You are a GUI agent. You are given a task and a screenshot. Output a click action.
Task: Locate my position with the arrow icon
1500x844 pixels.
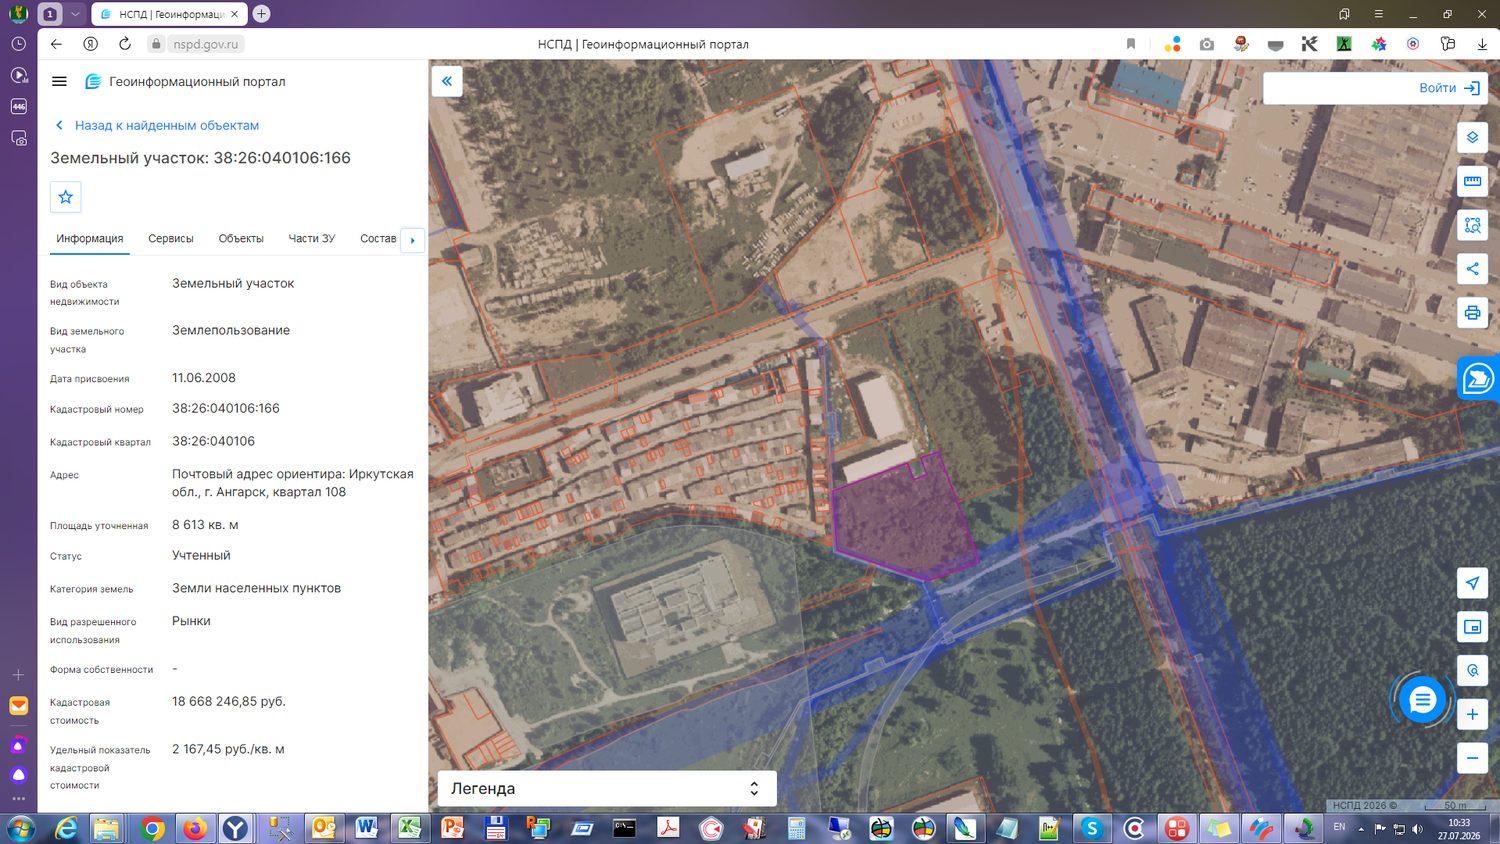coord(1472,583)
